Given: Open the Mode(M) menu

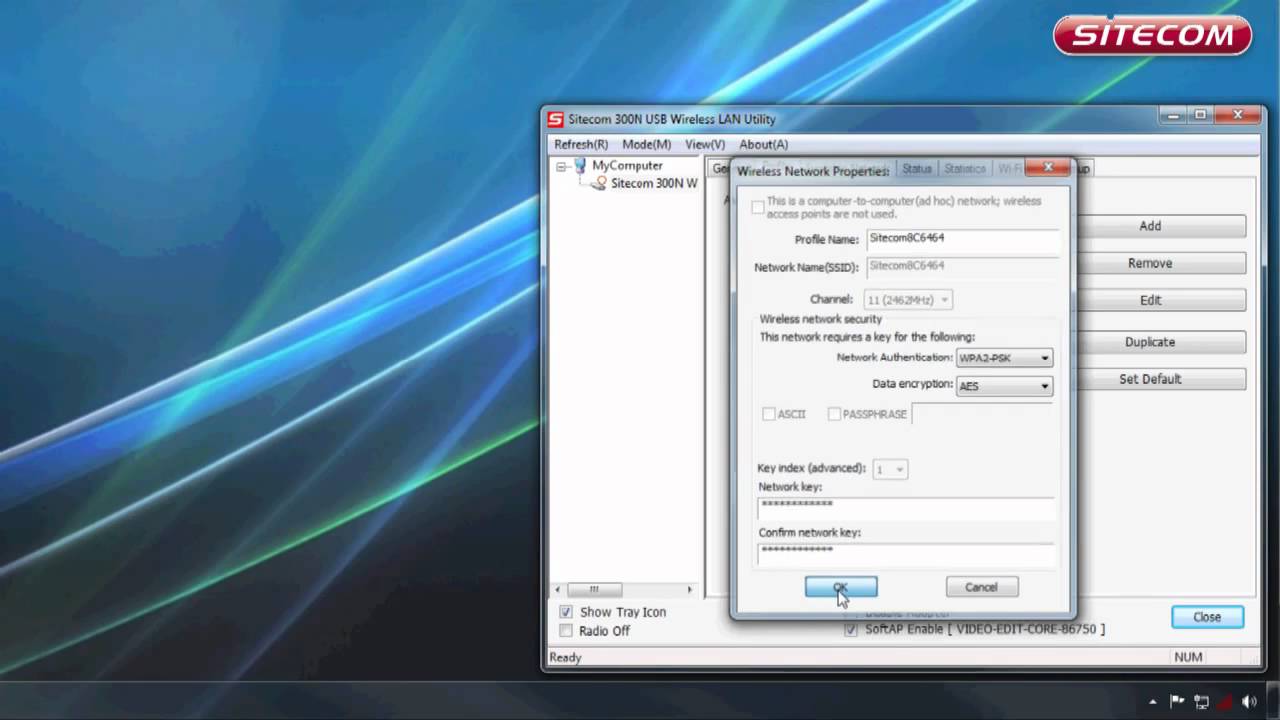Looking at the screenshot, I should (x=646, y=145).
